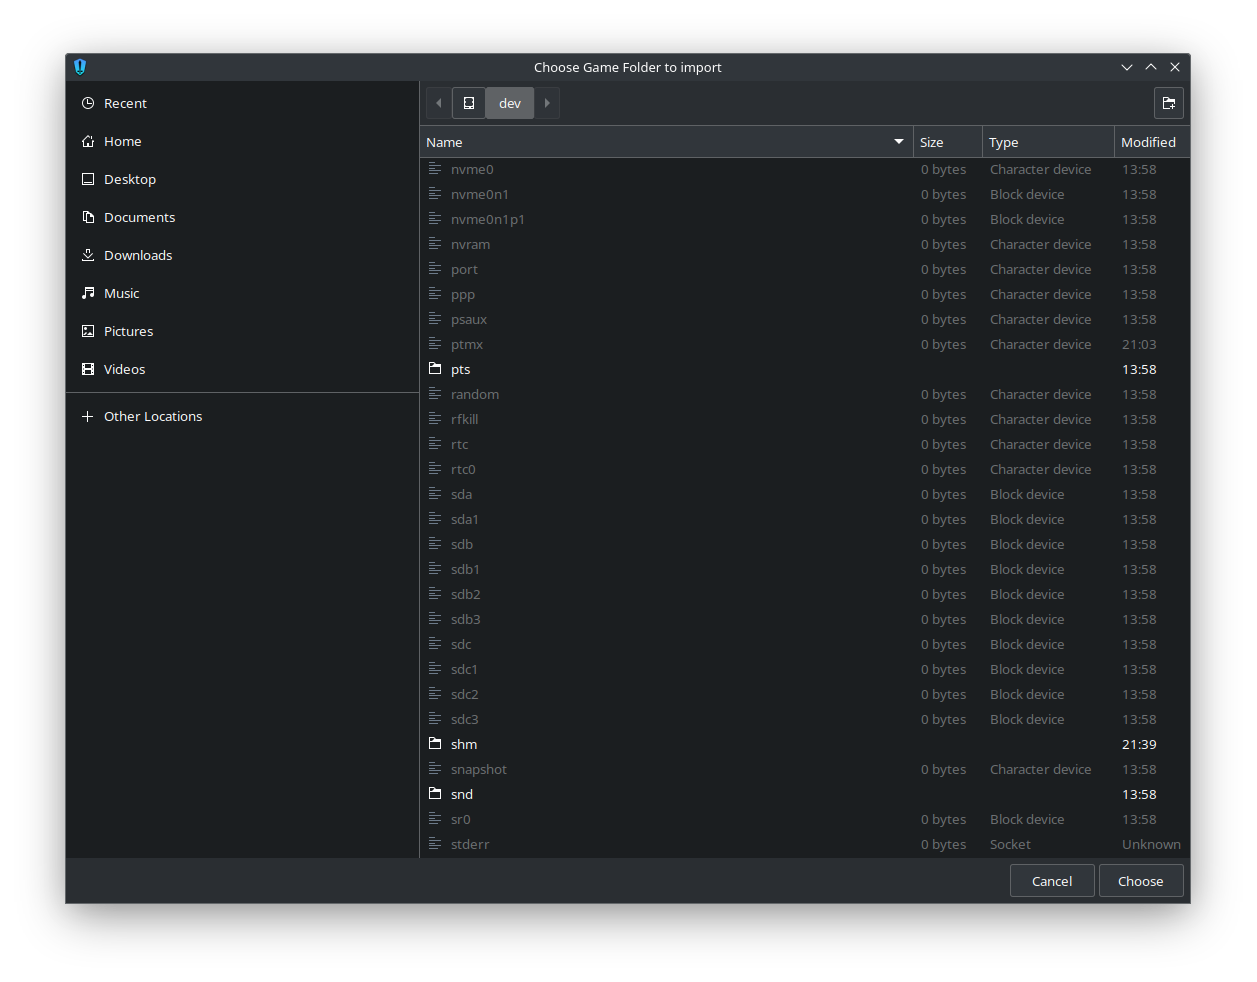Open the Downloads sidebar location

pos(137,255)
